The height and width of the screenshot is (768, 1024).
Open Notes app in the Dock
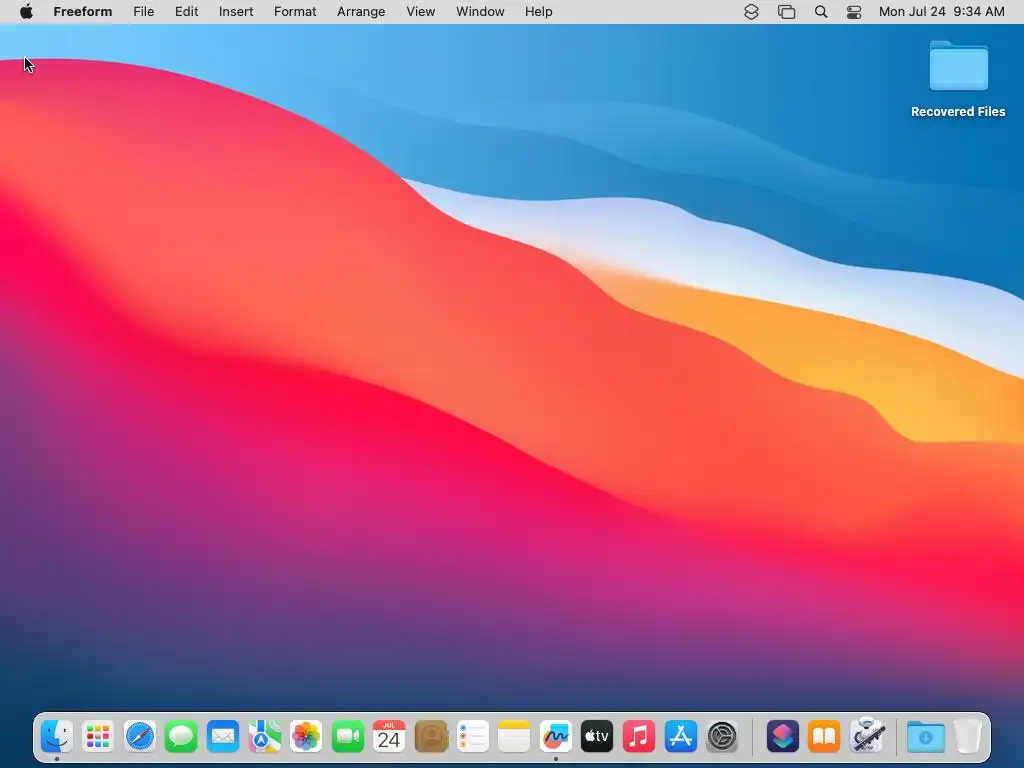pos(514,737)
